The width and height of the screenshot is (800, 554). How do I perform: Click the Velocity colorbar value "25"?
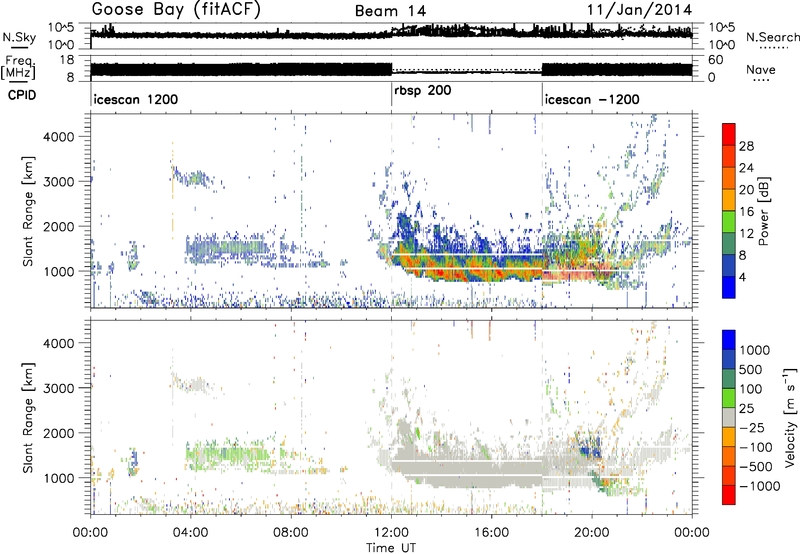(746, 408)
